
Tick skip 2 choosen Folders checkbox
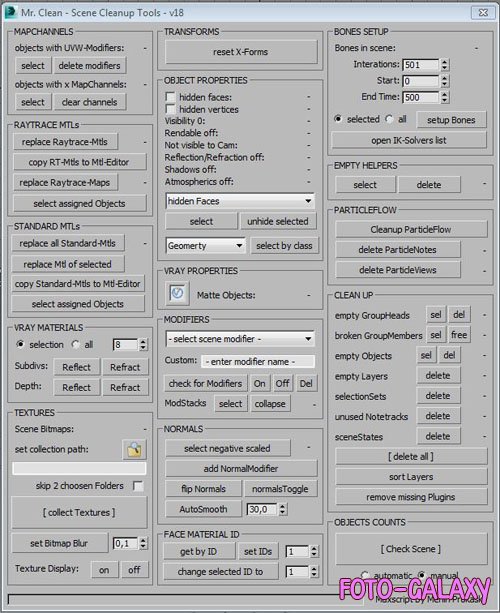[x=138, y=486]
